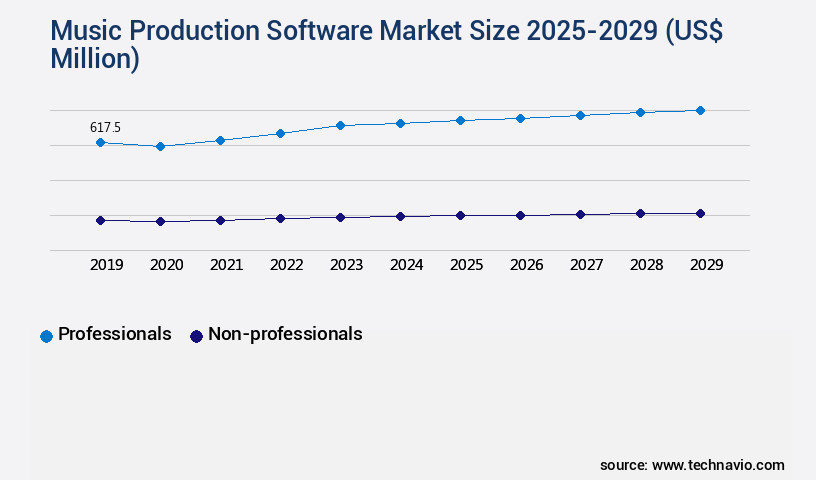Open the www.technavio.com source link
816x480 pixels.
pyautogui.click(x=718, y=465)
